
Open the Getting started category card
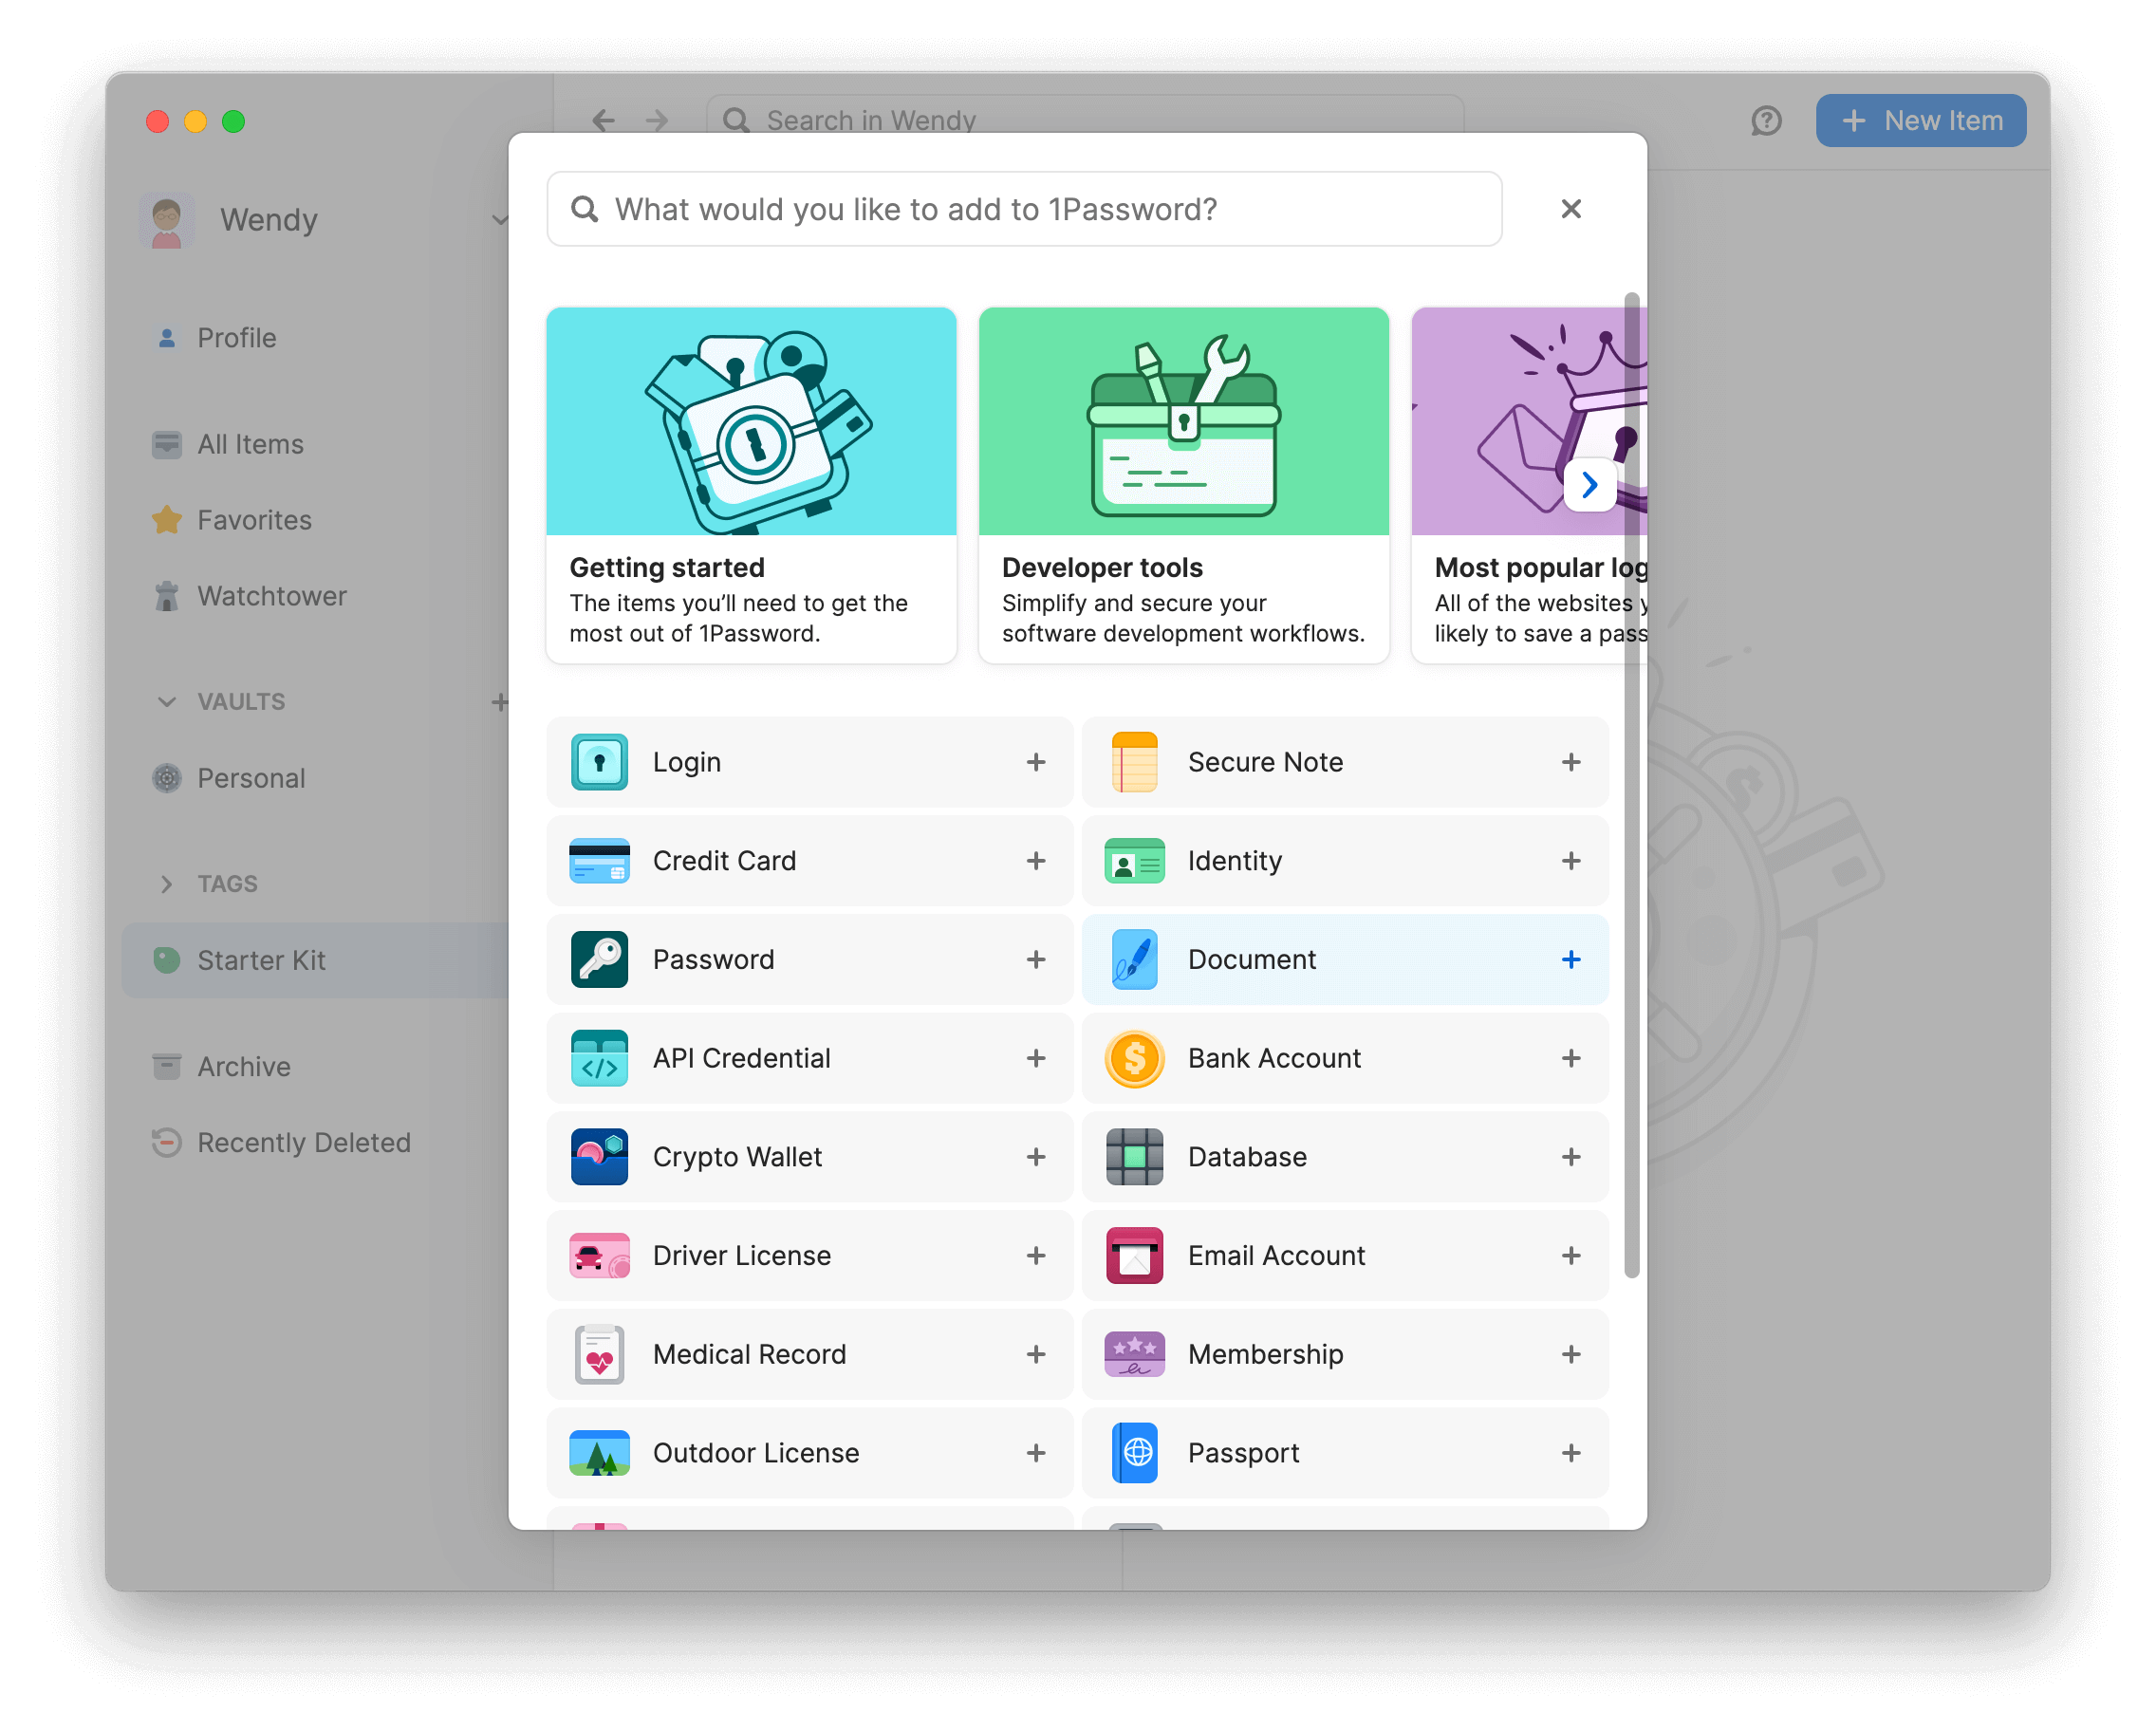[x=751, y=485]
